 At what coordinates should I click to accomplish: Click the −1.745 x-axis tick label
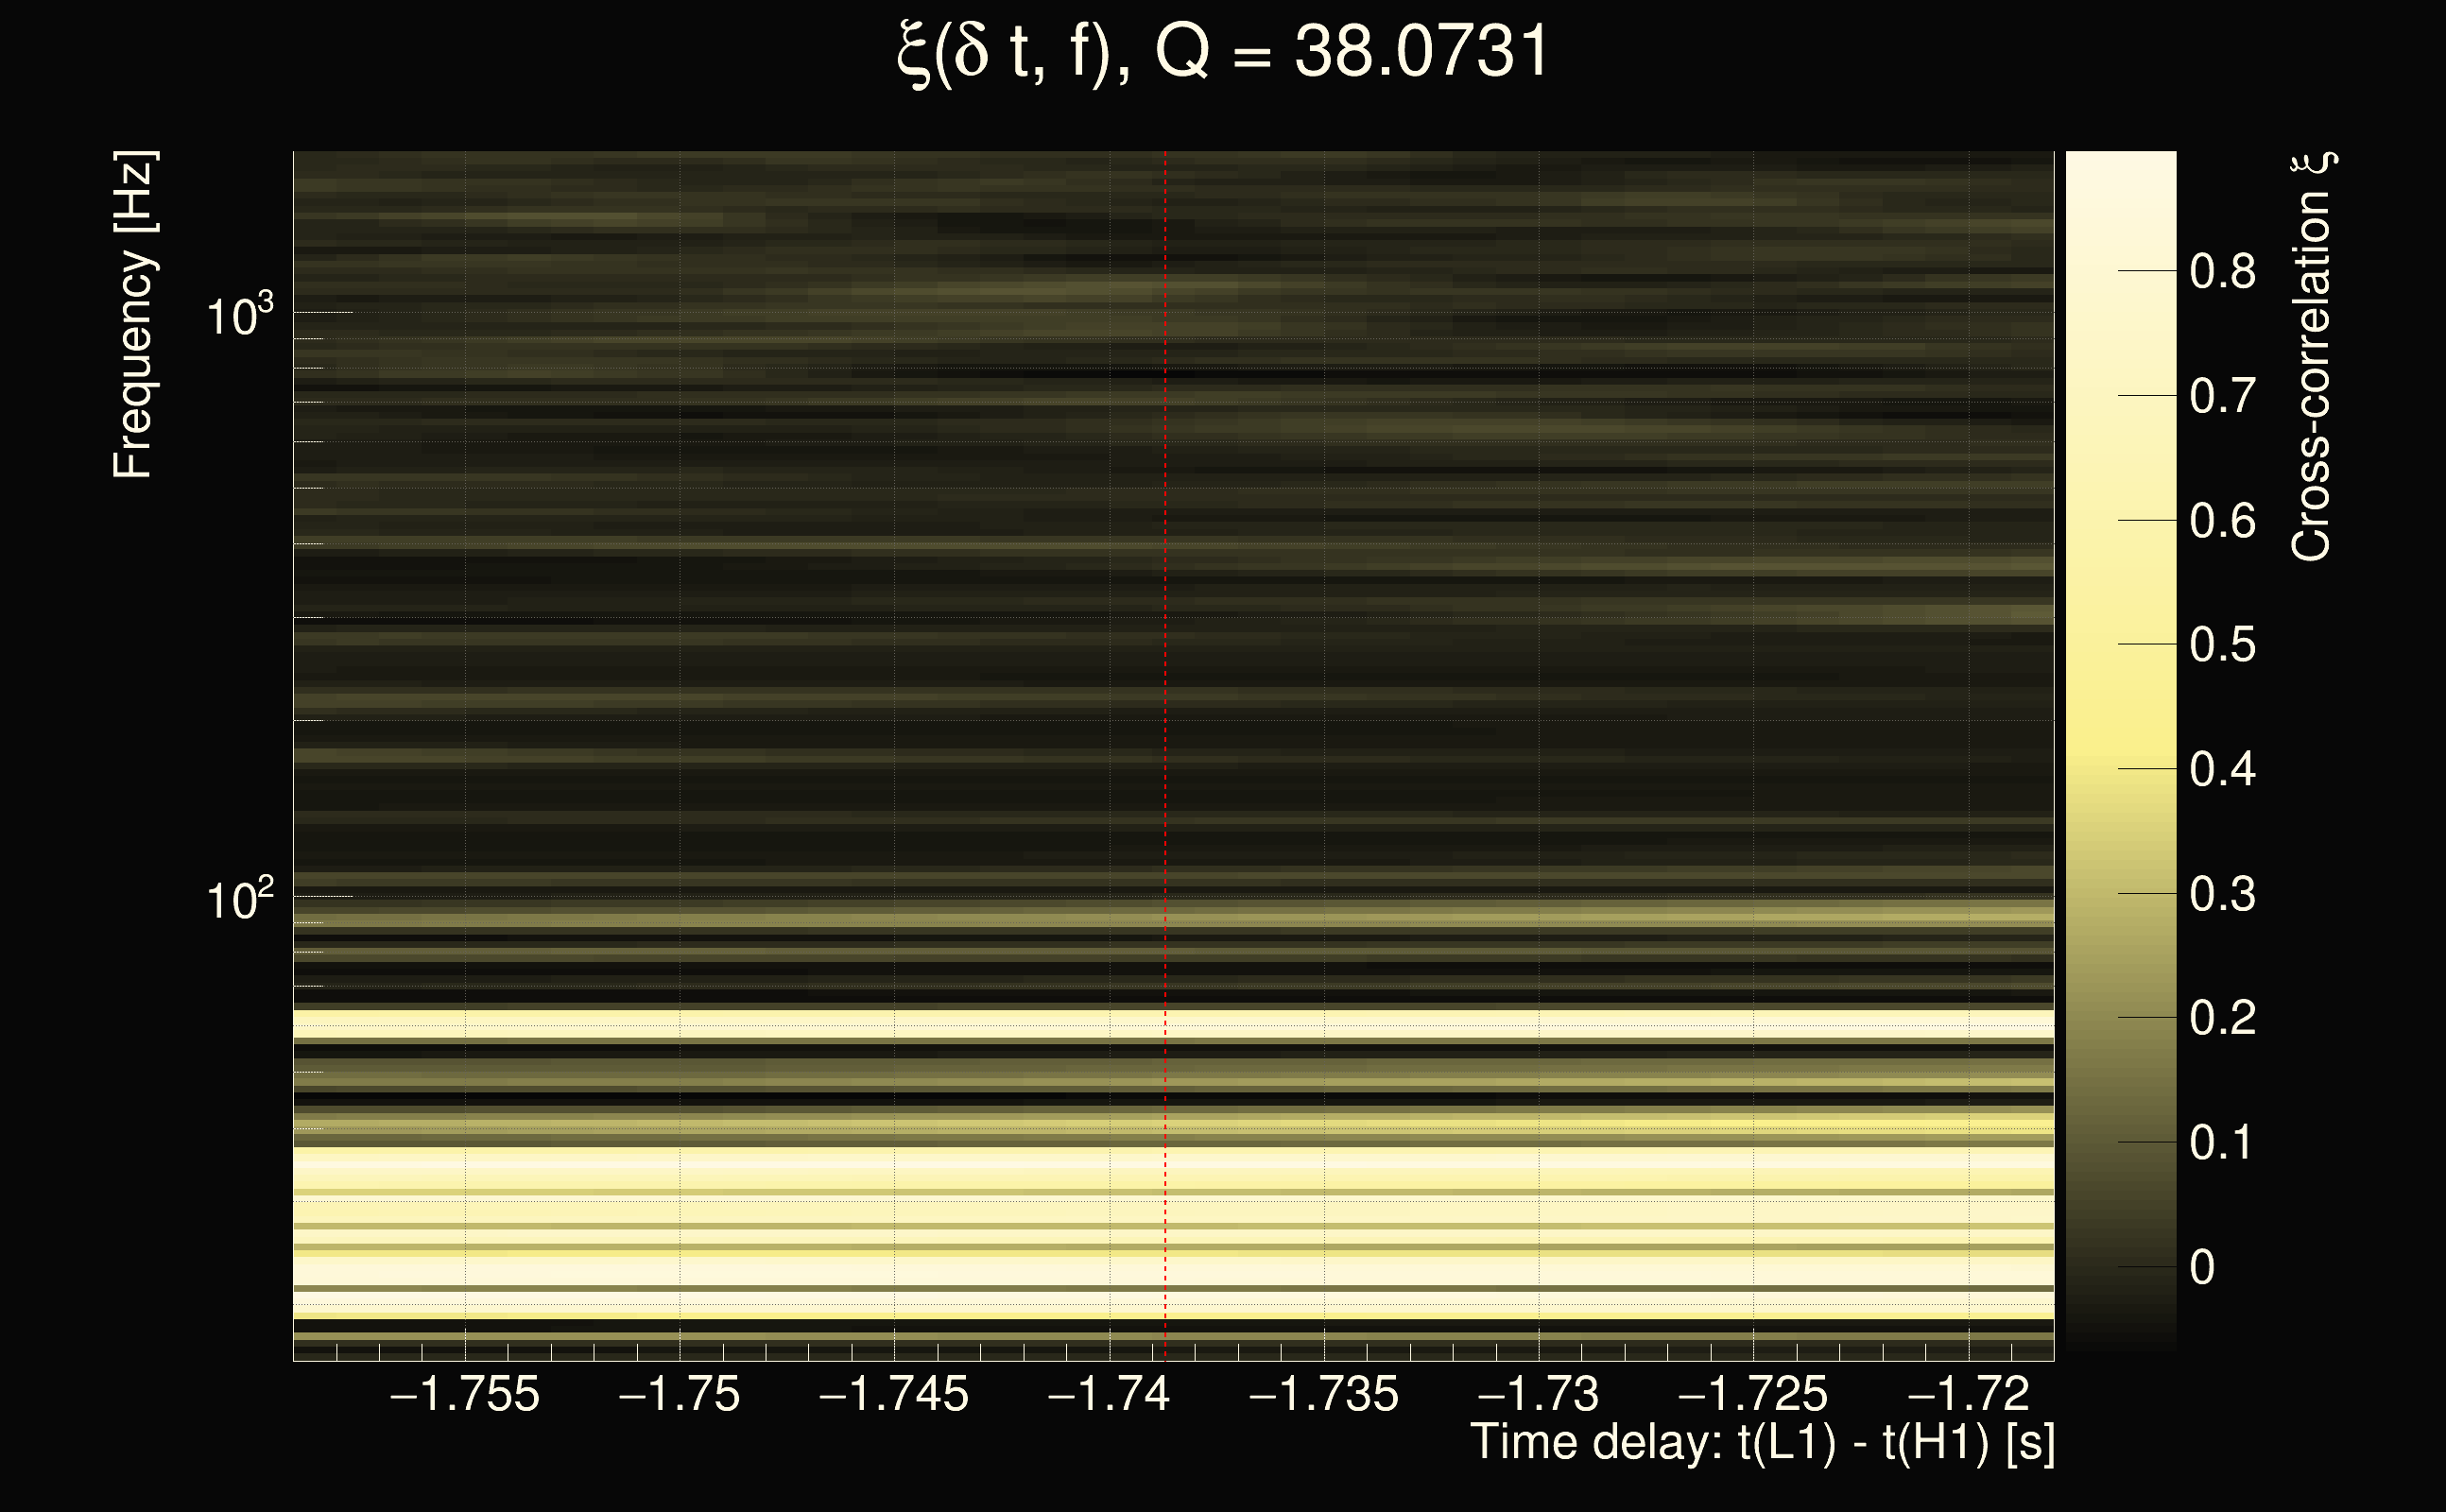(x=894, y=1394)
